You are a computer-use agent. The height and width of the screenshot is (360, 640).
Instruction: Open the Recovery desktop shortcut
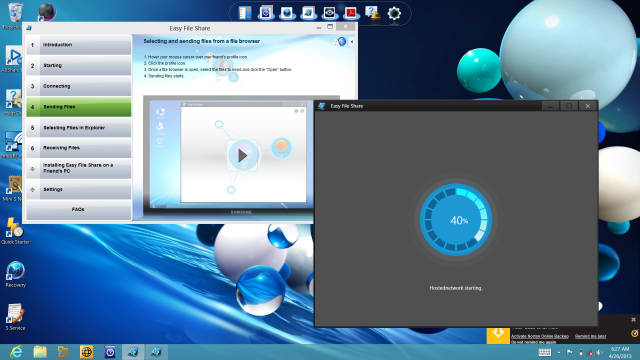pyautogui.click(x=16, y=274)
